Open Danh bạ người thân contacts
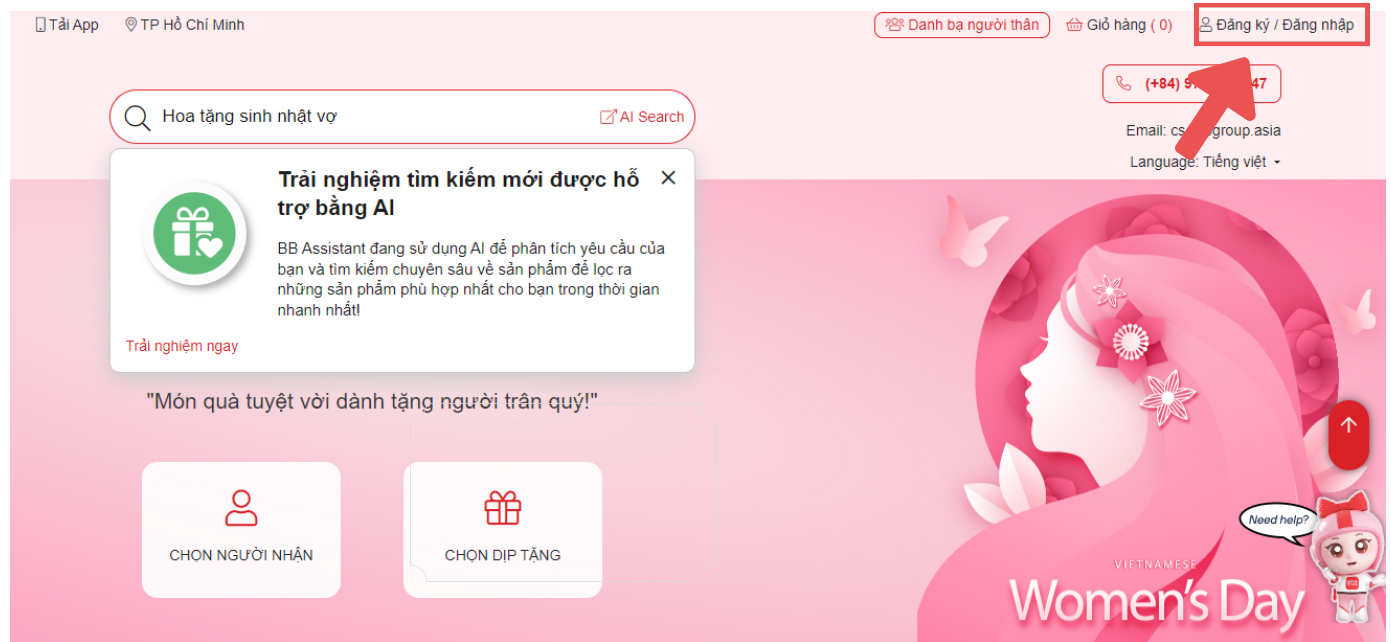Image resolution: width=1391 pixels, height=642 pixels. [x=962, y=25]
